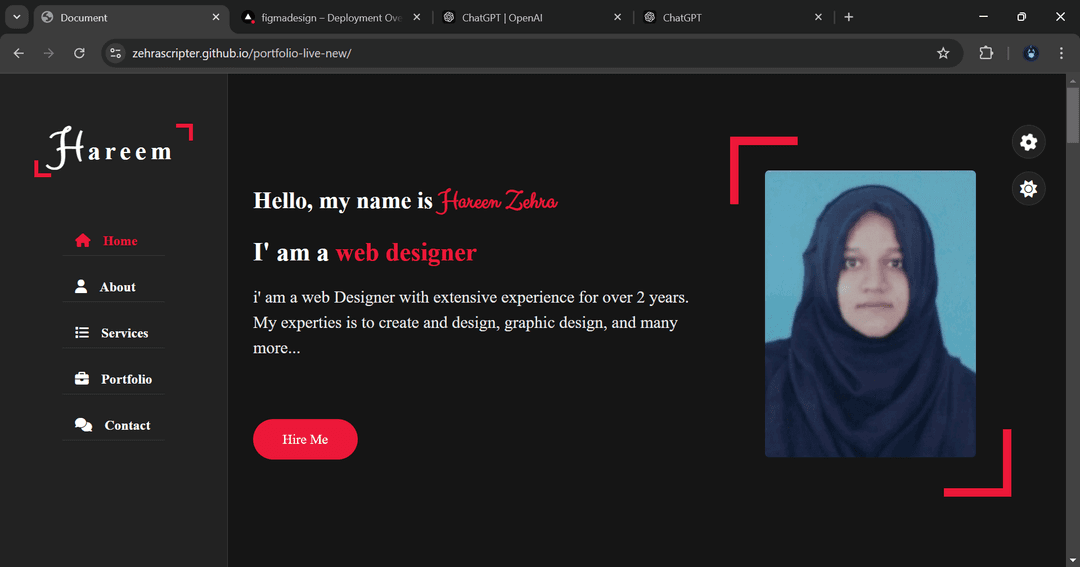Restore down the browser window

point(1021,17)
